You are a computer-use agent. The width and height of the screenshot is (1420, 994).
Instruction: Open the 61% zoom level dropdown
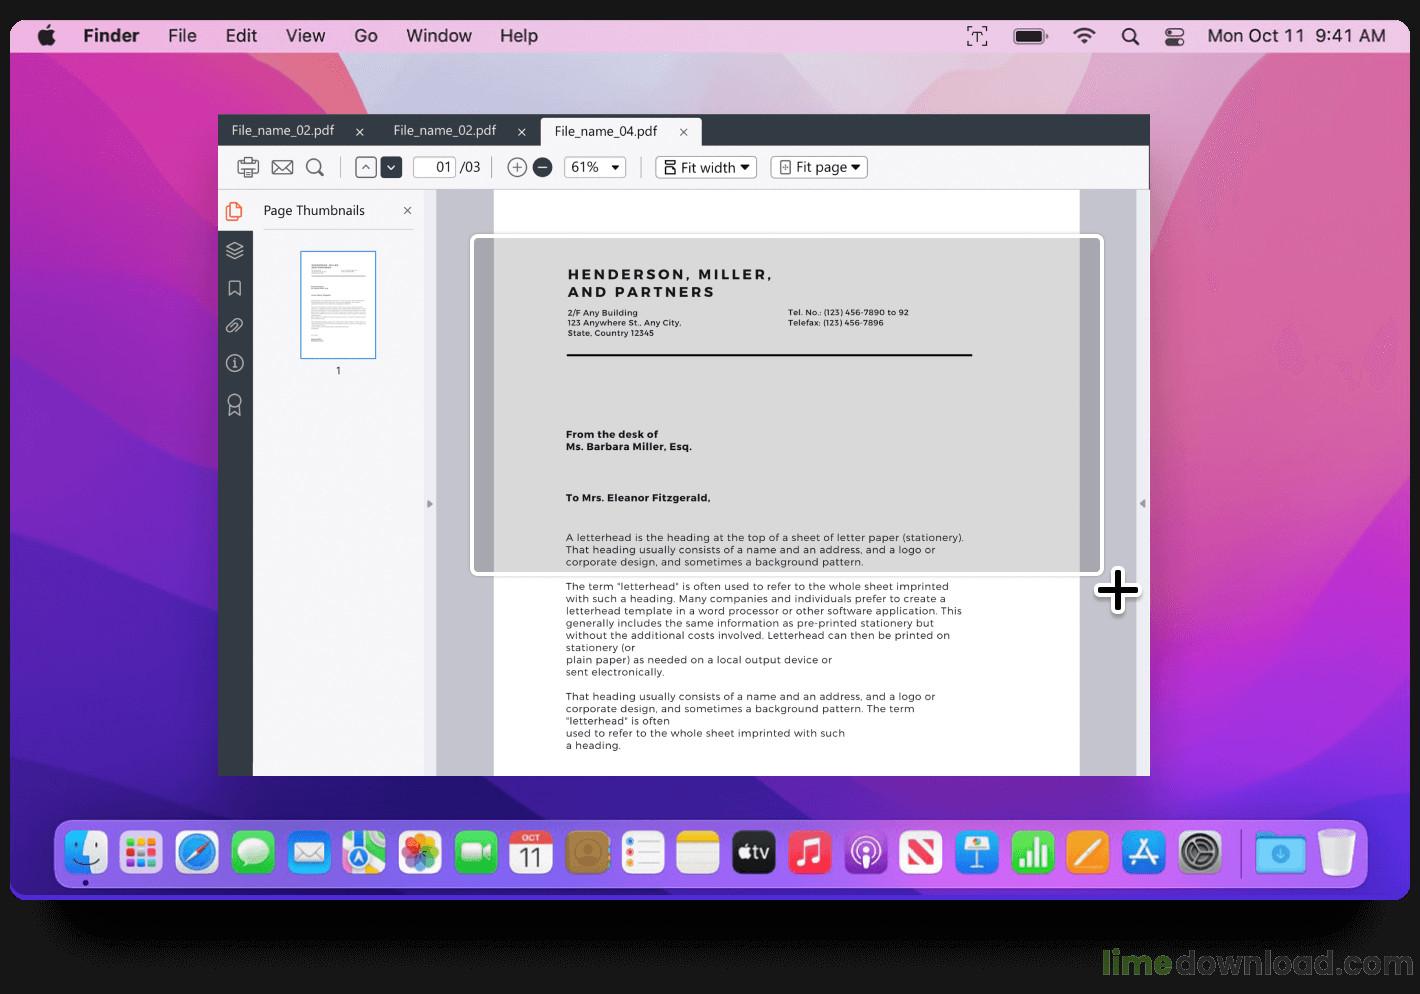(x=595, y=167)
